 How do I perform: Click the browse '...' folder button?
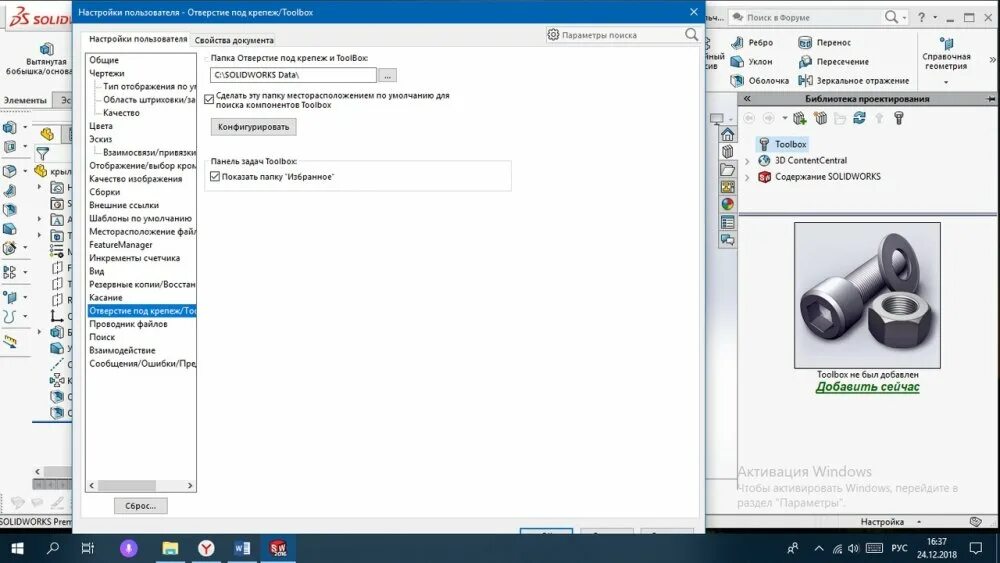(x=387, y=75)
